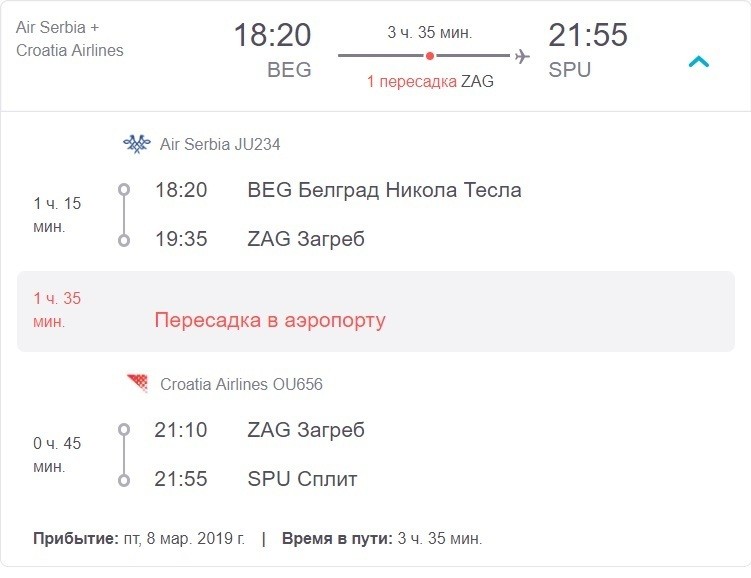Click the Croatia Airlines OU656 flight label
Viewport: 751px width, 578px height.
tap(241, 384)
